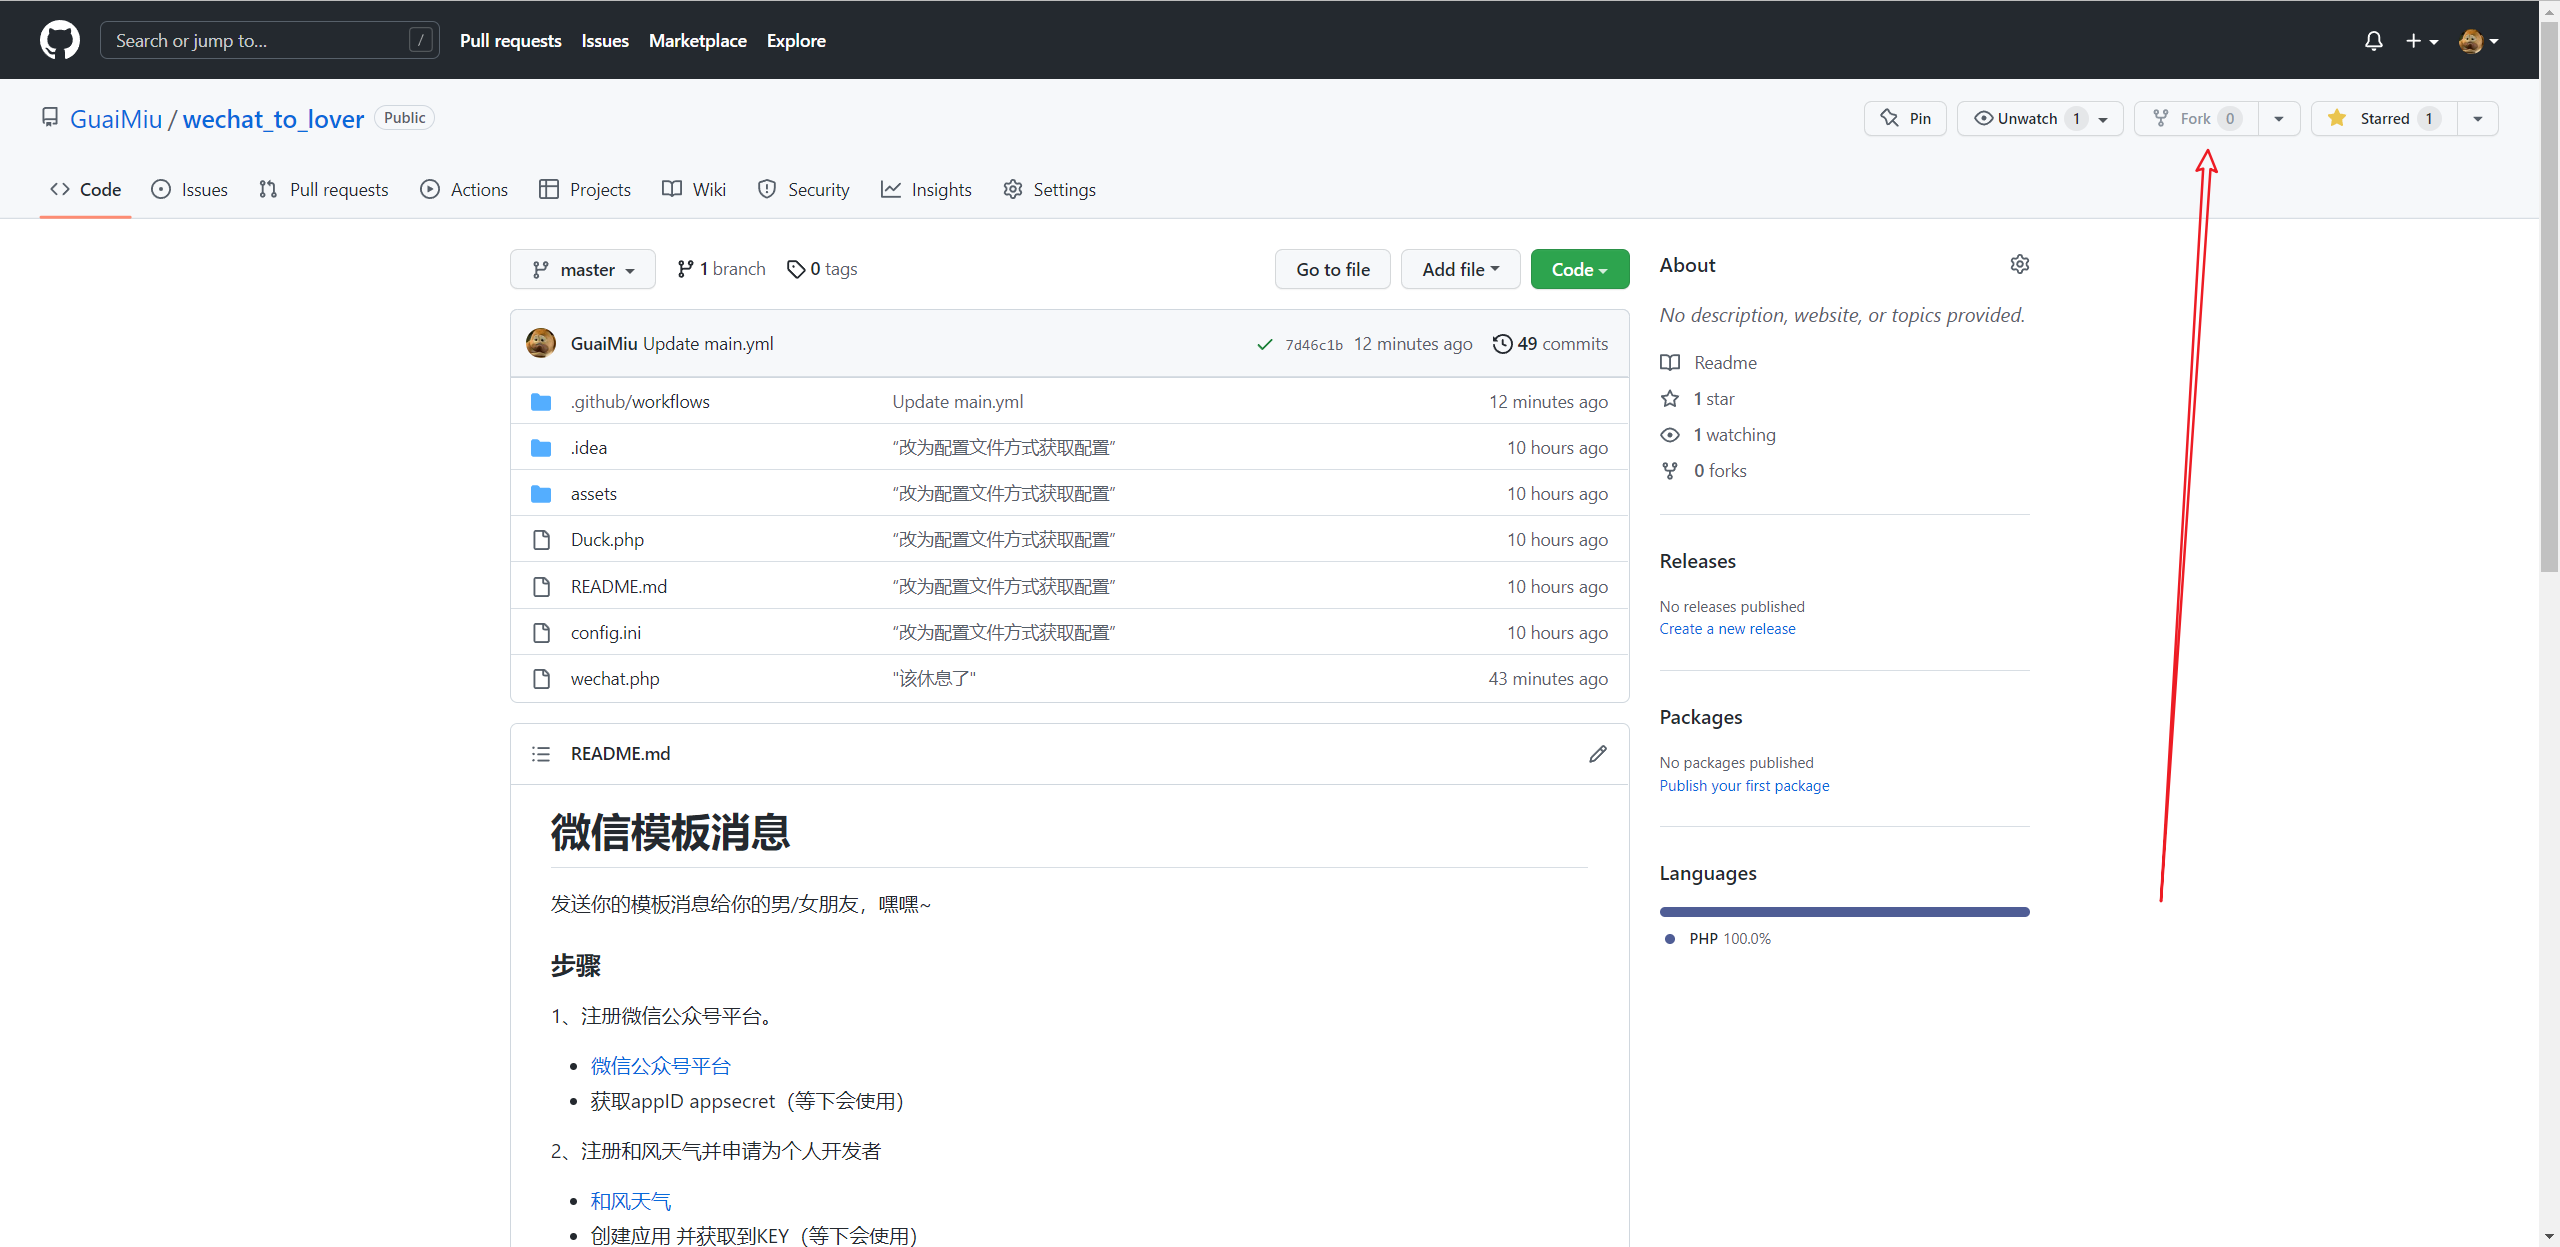The height and width of the screenshot is (1247, 2560).
Task: Click the PHP 100.0% language entry
Action: [x=1719, y=939]
